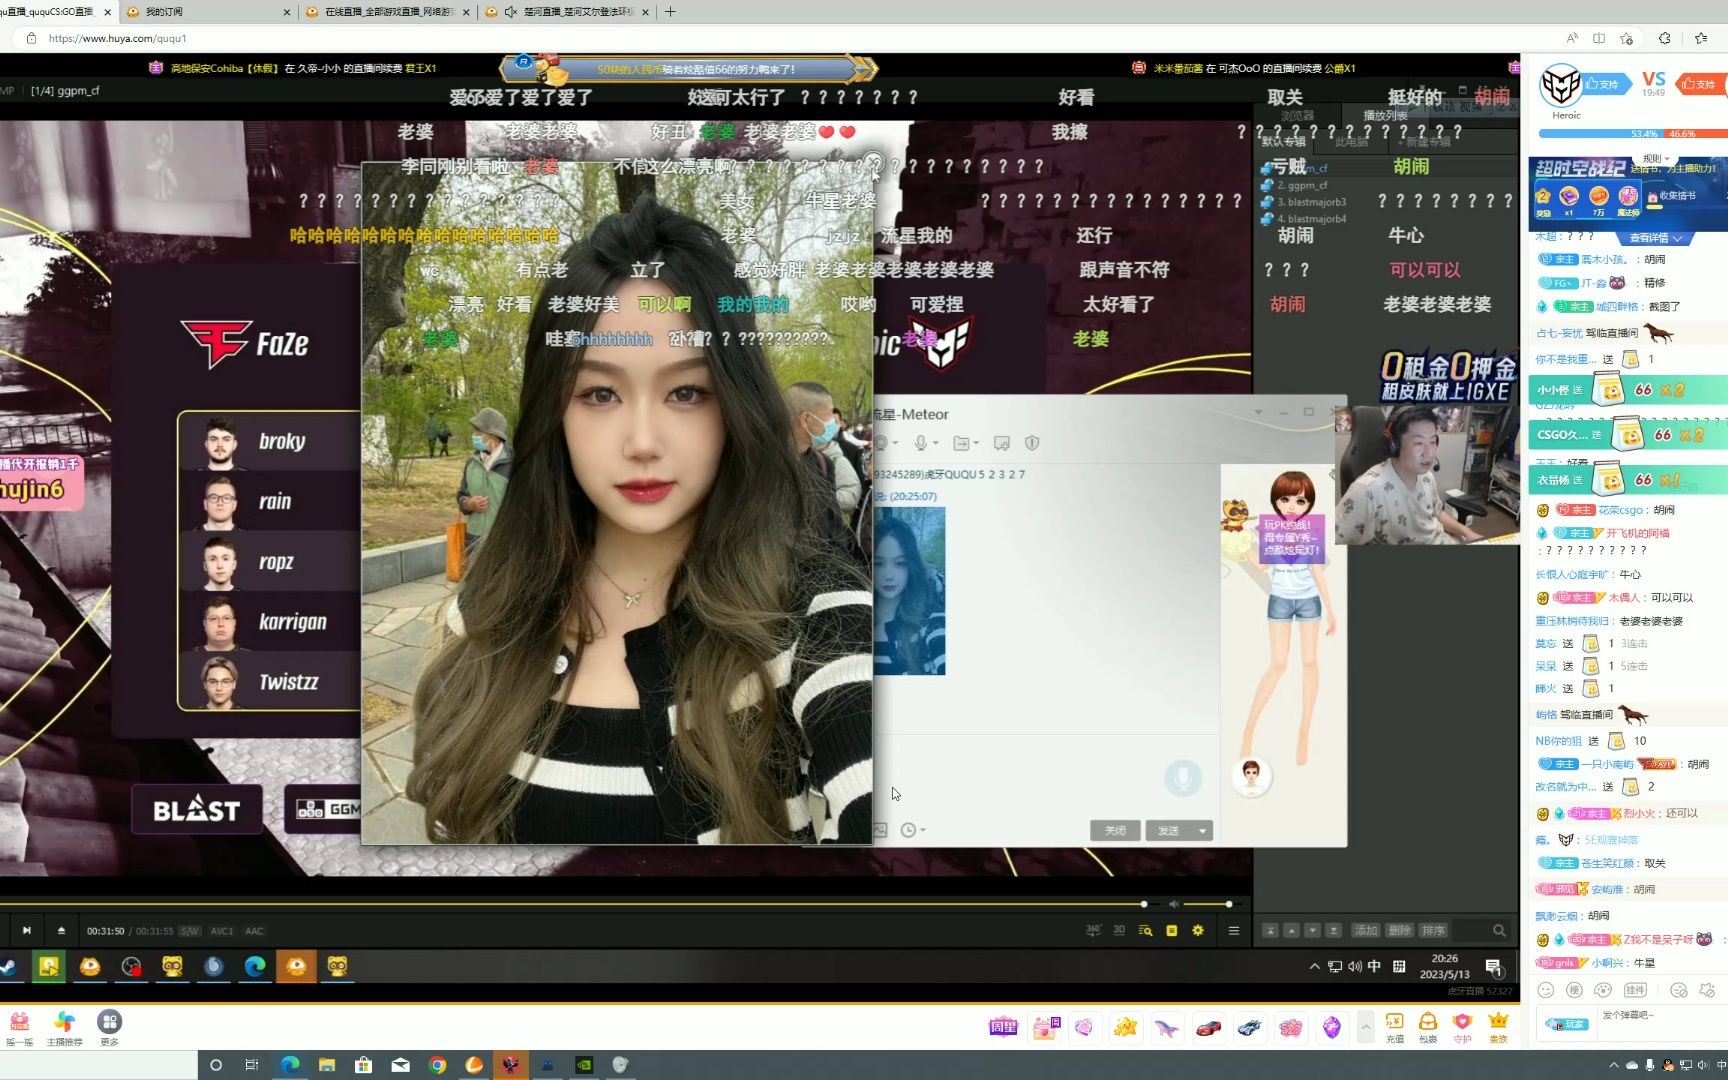Open the send options dropdown arrow
This screenshot has height=1080, width=1728.
pyautogui.click(x=1202, y=830)
